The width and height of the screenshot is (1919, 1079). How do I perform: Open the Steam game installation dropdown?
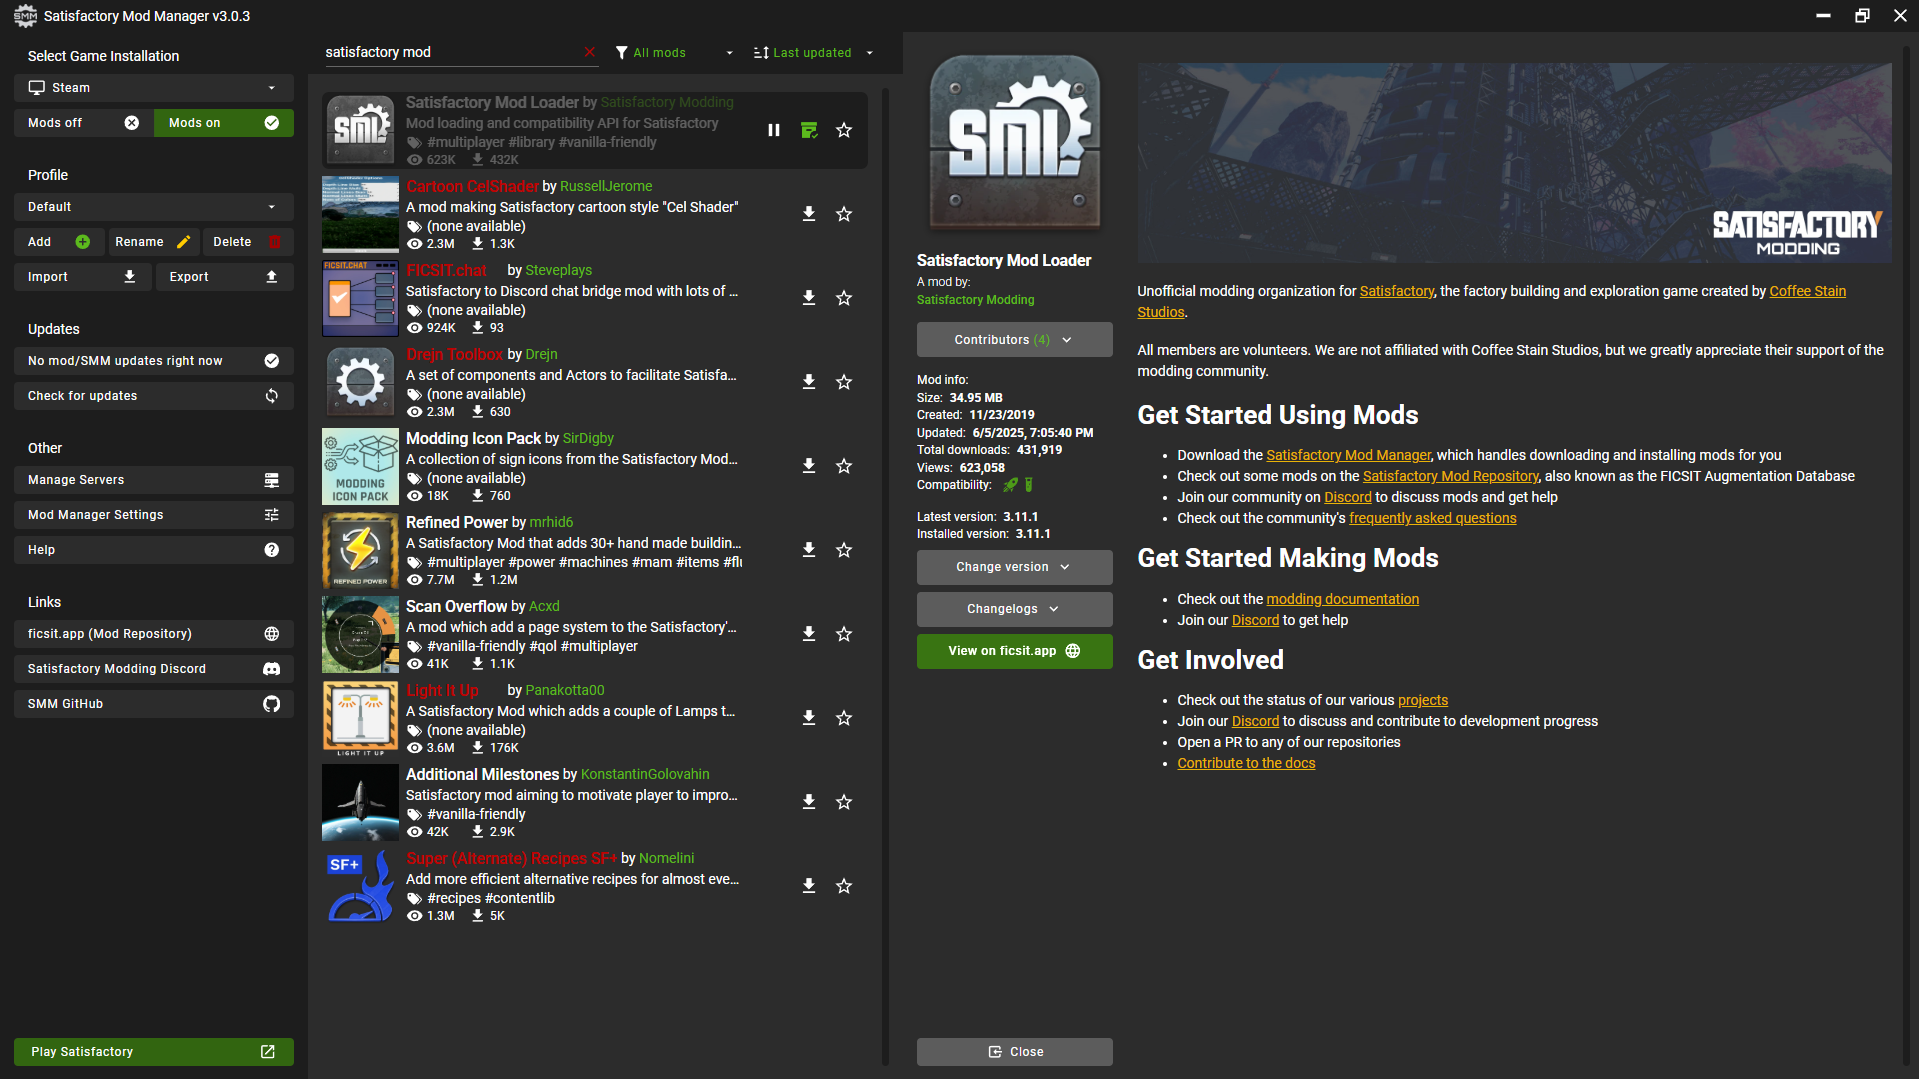point(154,88)
